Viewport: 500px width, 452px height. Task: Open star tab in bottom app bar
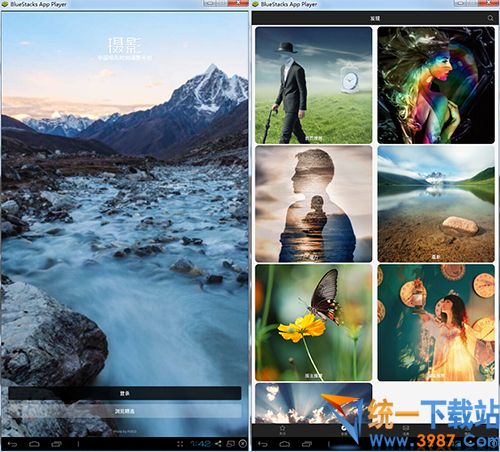click(x=282, y=430)
